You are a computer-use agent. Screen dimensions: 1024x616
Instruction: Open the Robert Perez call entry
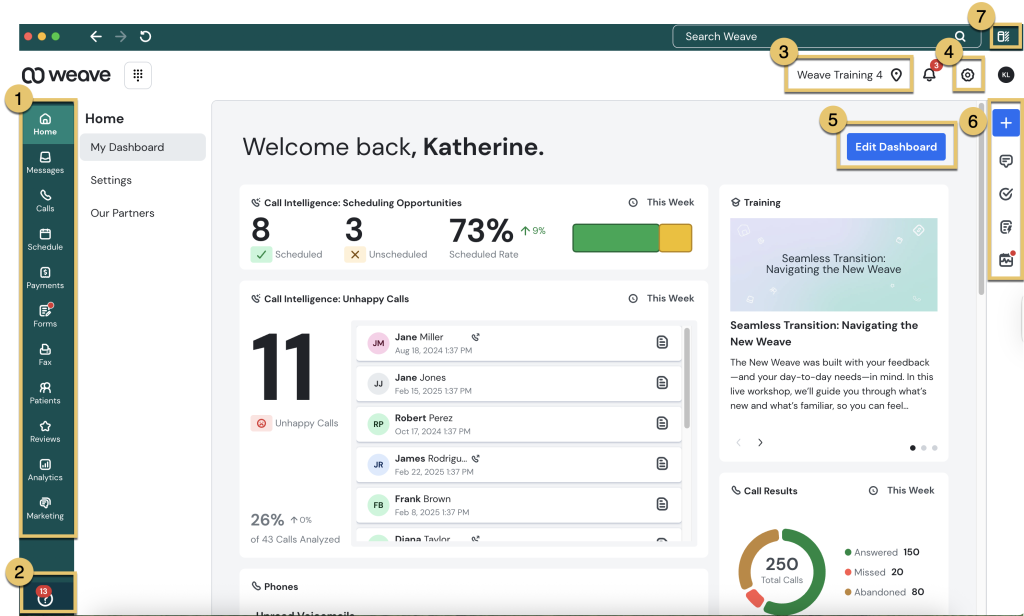(x=519, y=424)
